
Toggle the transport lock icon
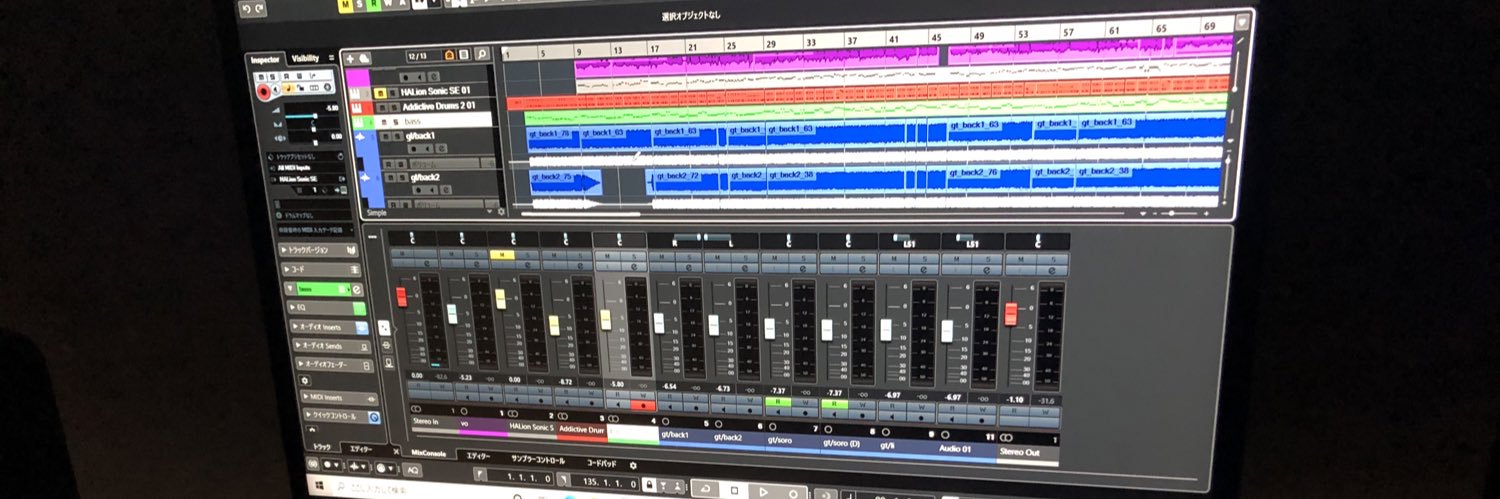pyautogui.click(x=651, y=485)
